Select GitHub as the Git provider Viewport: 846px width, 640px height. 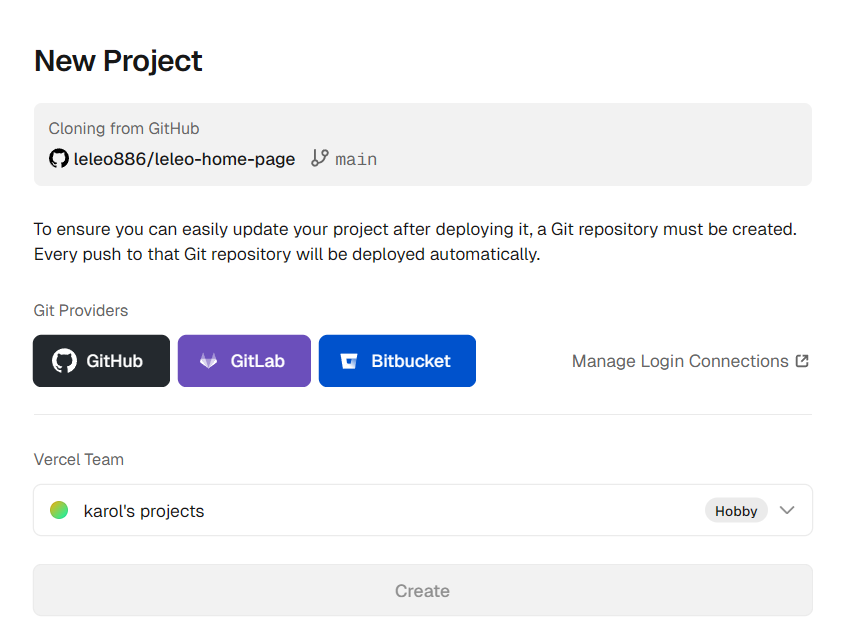[x=101, y=361]
